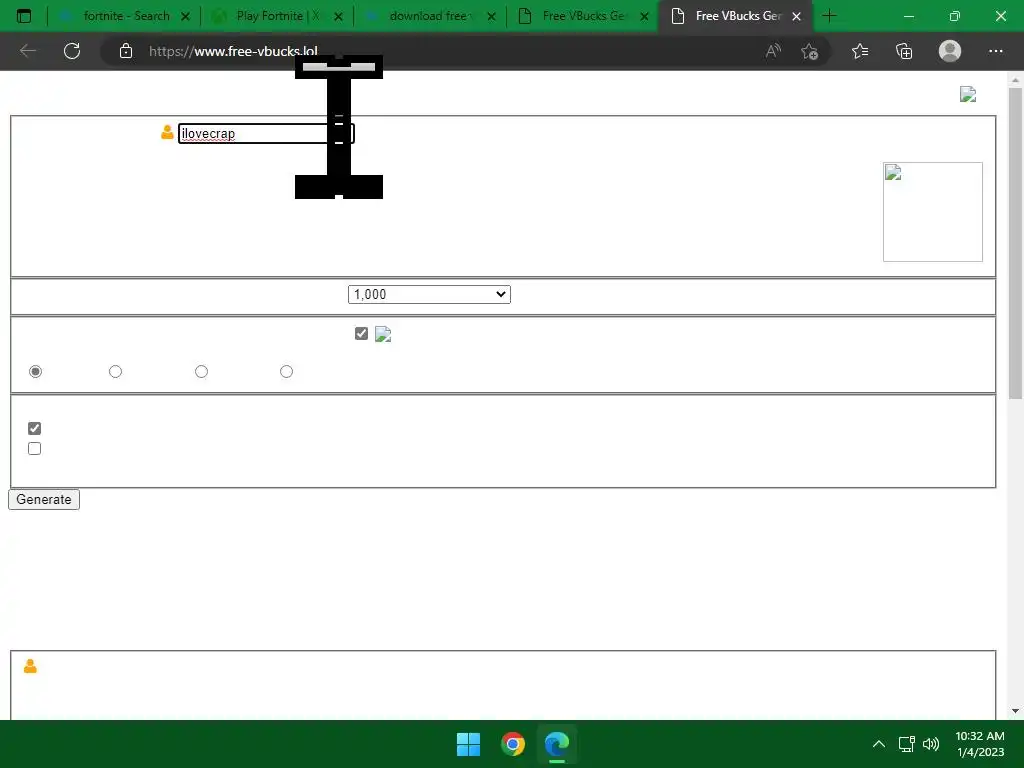Reload the page with the refresh icon
The width and height of the screenshot is (1024, 768).
(x=72, y=51)
